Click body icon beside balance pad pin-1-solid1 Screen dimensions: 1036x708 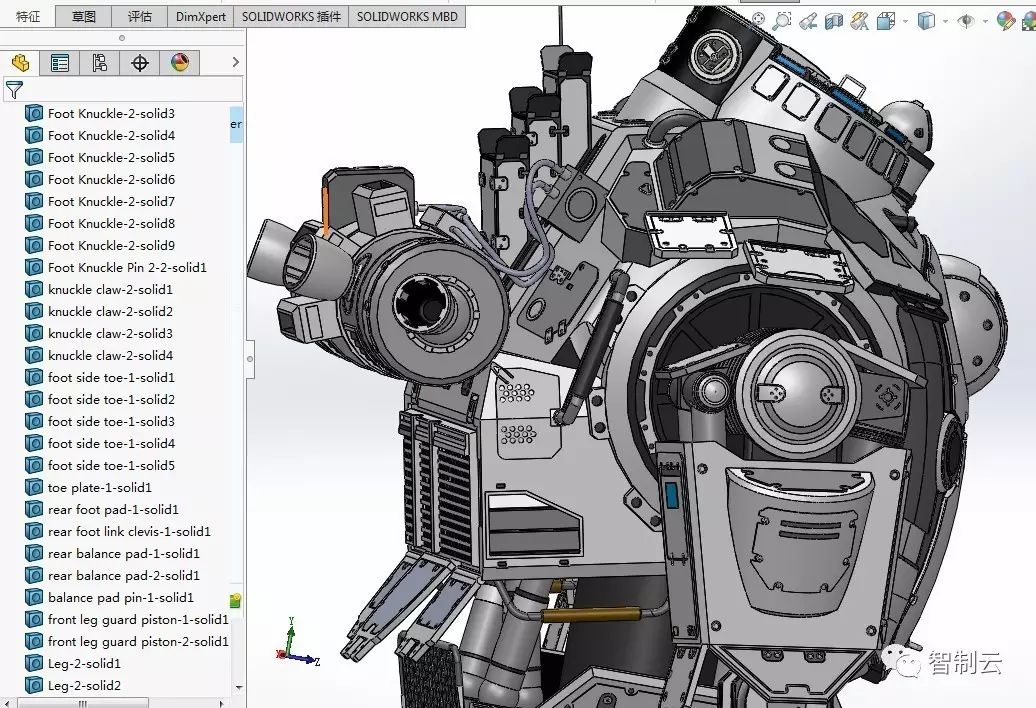pyautogui.click(x=34, y=598)
